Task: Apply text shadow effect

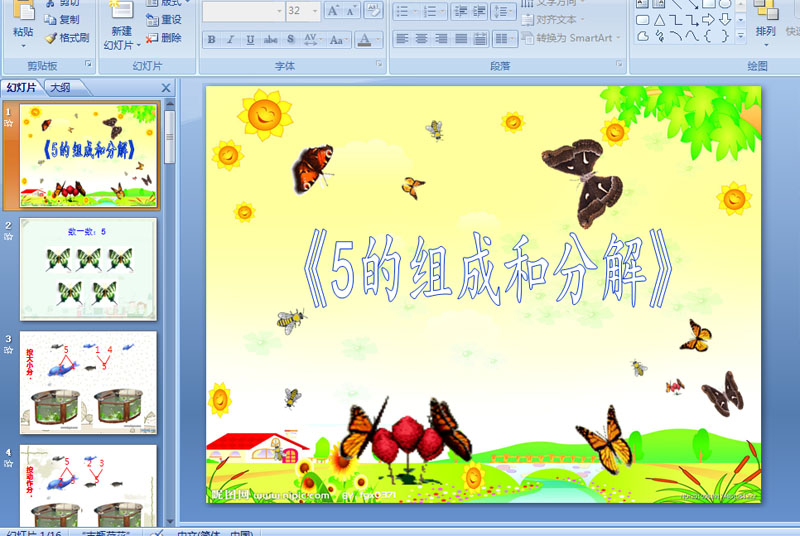Action: pos(290,39)
